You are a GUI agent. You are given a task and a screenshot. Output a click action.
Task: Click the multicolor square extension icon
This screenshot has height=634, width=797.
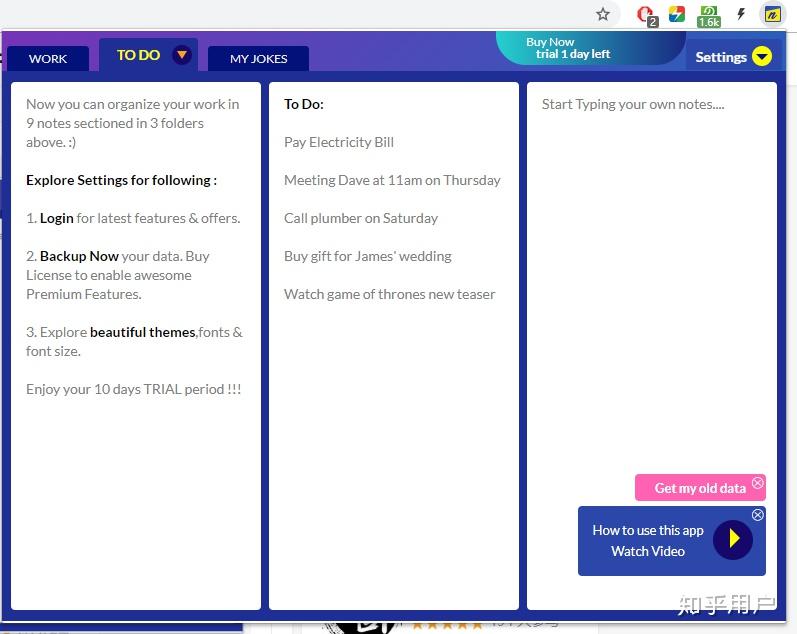tap(677, 14)
